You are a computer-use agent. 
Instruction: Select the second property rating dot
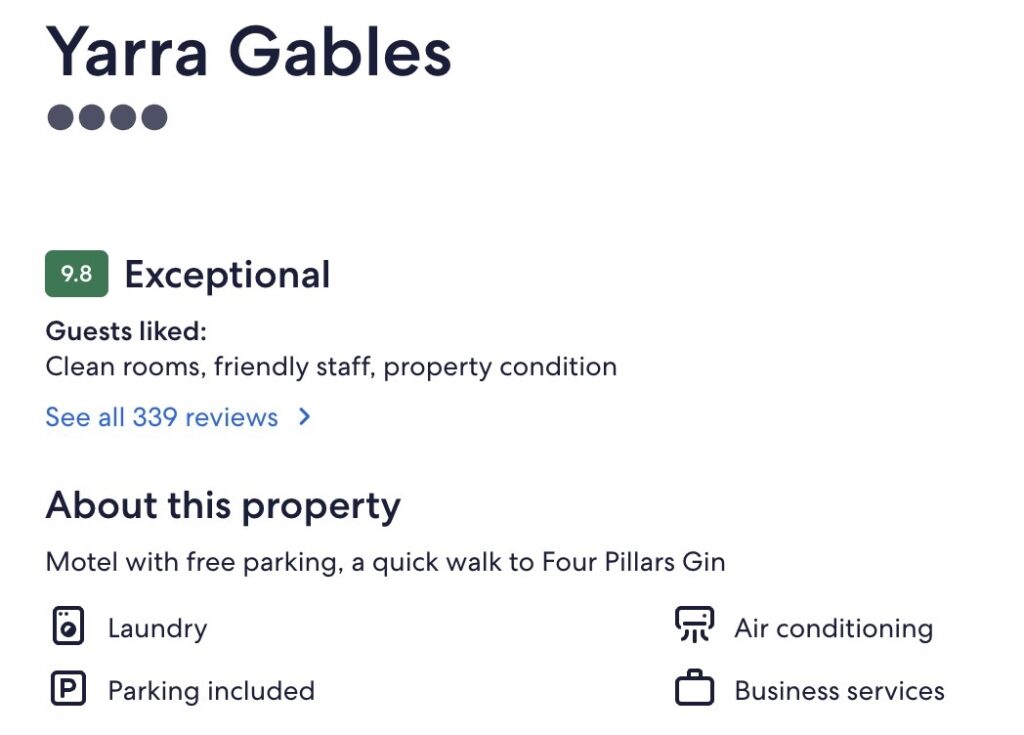click(92, 118)
